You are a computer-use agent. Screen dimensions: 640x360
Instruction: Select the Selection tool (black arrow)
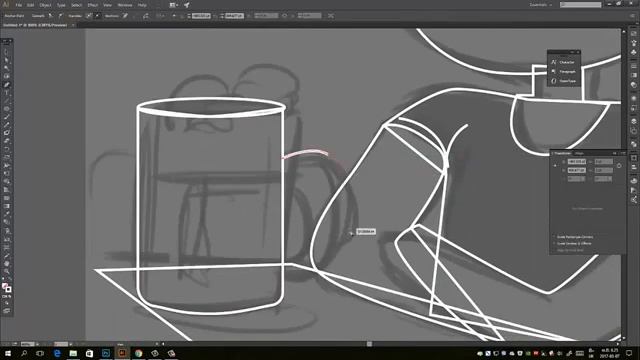tap(7, 52)
